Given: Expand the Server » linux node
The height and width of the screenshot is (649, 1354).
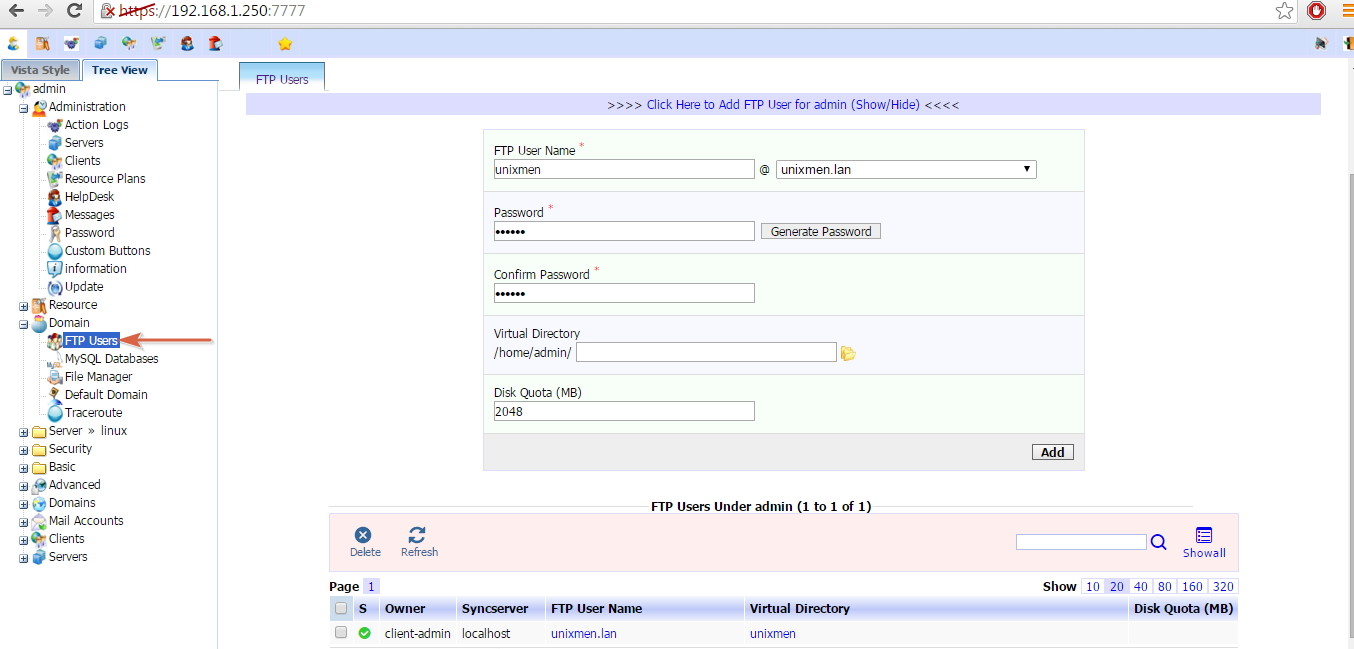Looking at the screenshot, I should 24,432.
